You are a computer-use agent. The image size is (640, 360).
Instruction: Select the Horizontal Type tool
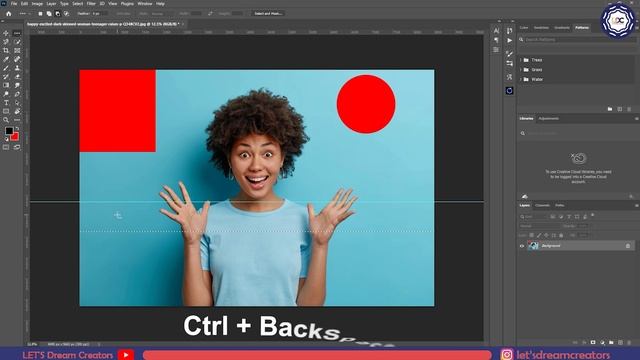pos(6,103)
